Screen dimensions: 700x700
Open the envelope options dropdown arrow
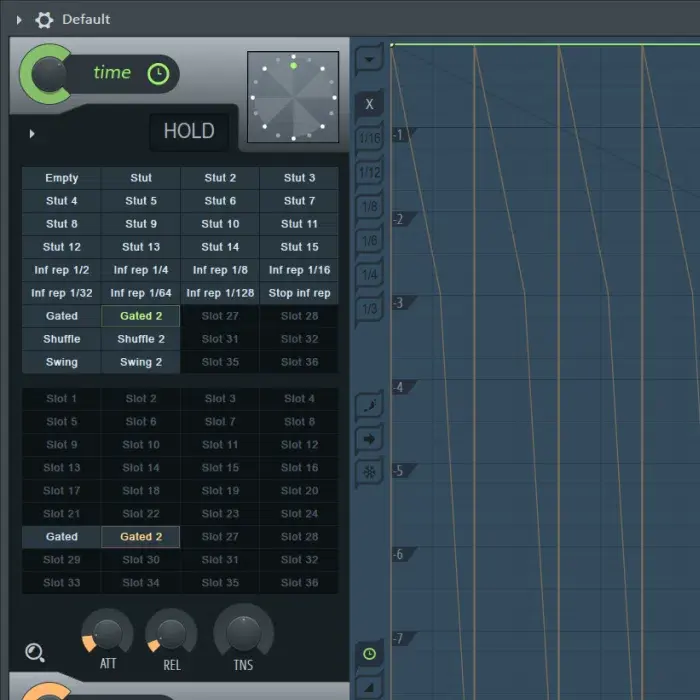[369, 59]
